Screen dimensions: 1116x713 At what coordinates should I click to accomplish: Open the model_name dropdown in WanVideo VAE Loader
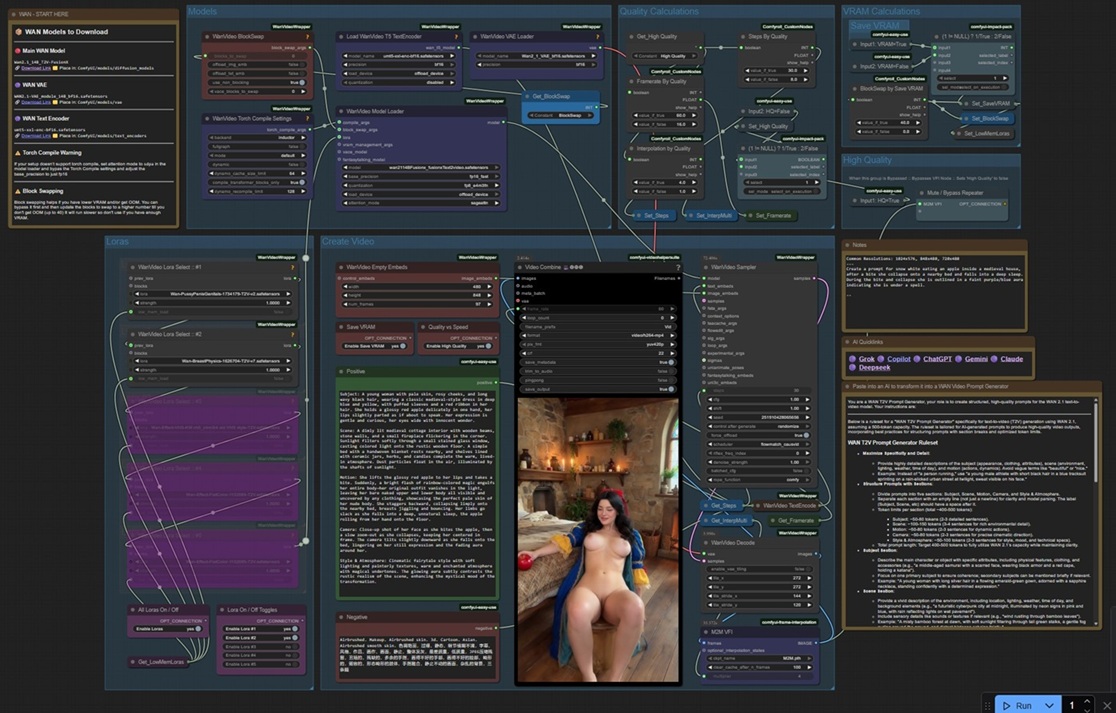point(536,56)
